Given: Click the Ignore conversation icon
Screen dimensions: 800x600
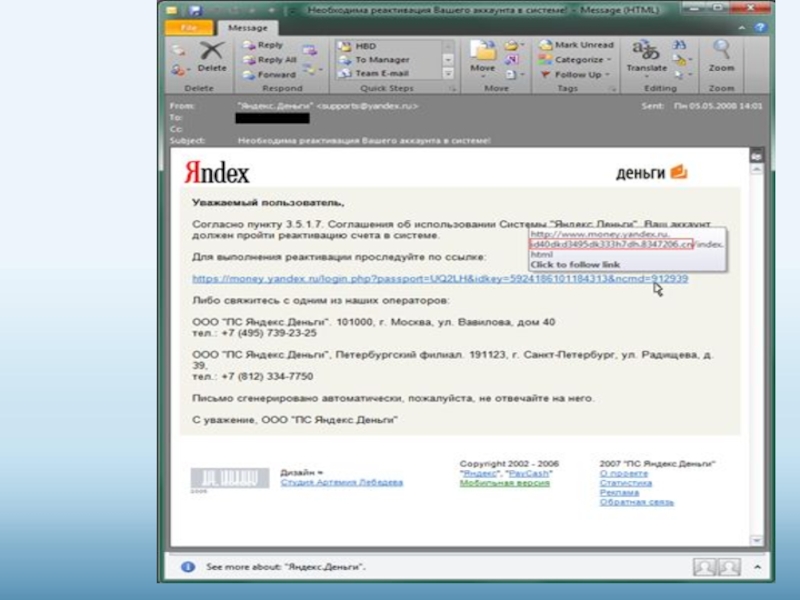Looking at the screenshot, I should click(x=178, y=50).
